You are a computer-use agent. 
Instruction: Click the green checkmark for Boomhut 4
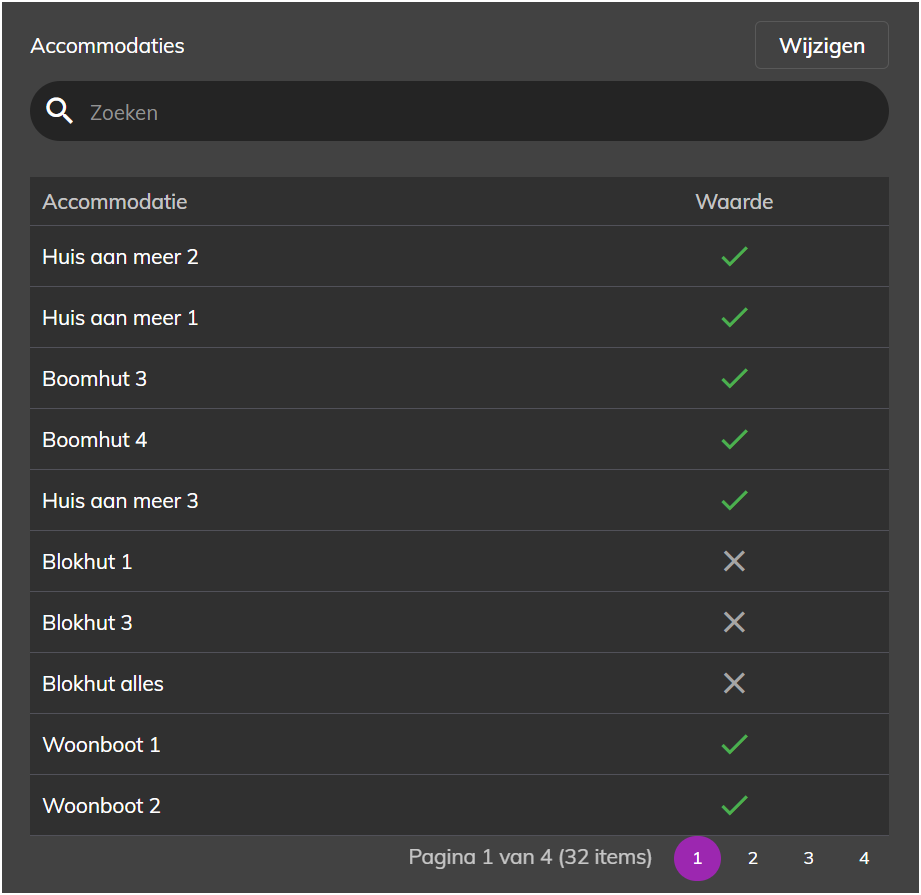(734, 440)
